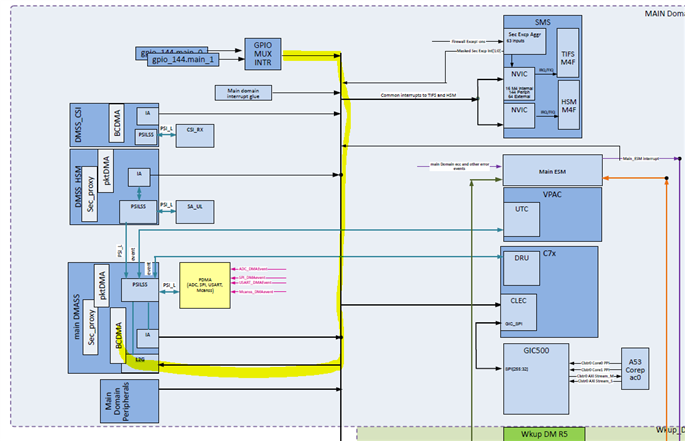Click the SPI_DMAevent label
The width and height of the screenshot is (685, 441).
252,278
